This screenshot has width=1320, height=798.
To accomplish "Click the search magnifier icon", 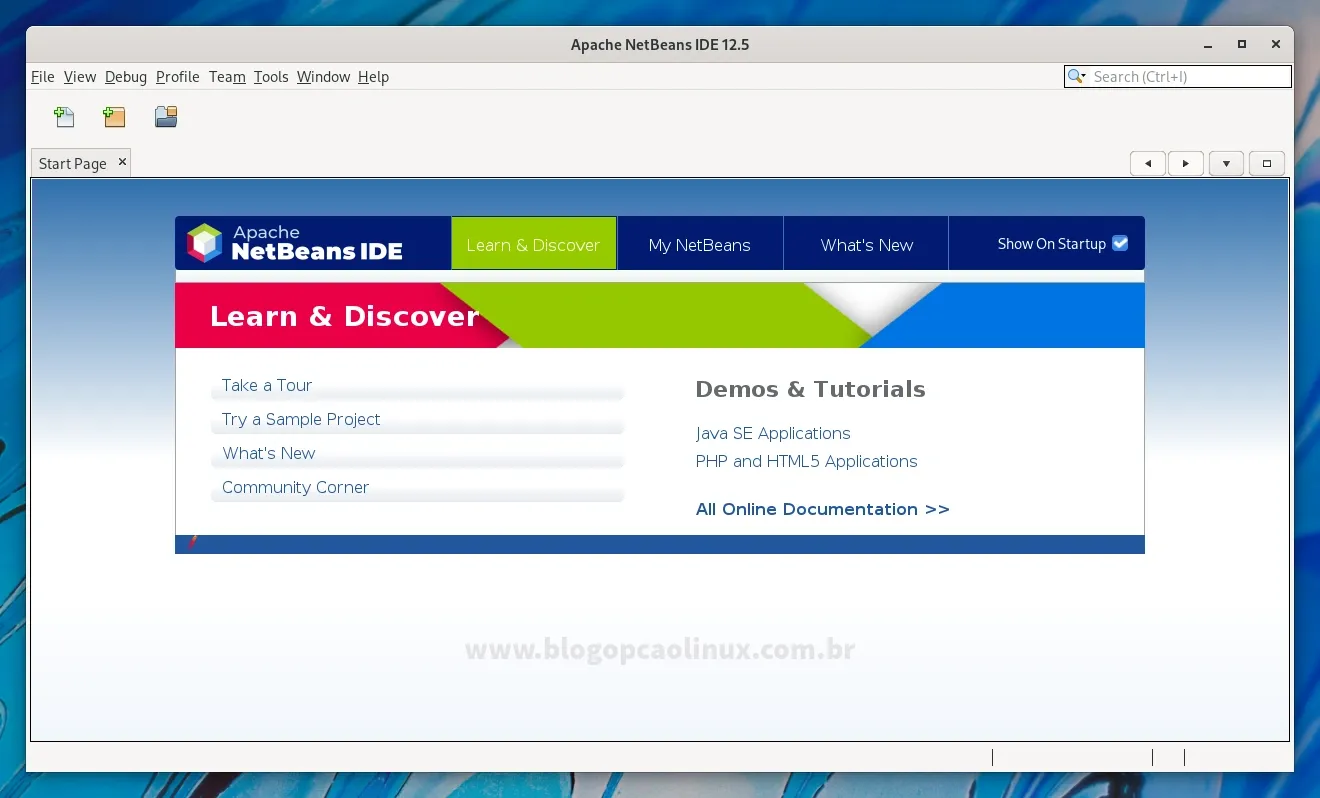I will point(1077,77).
